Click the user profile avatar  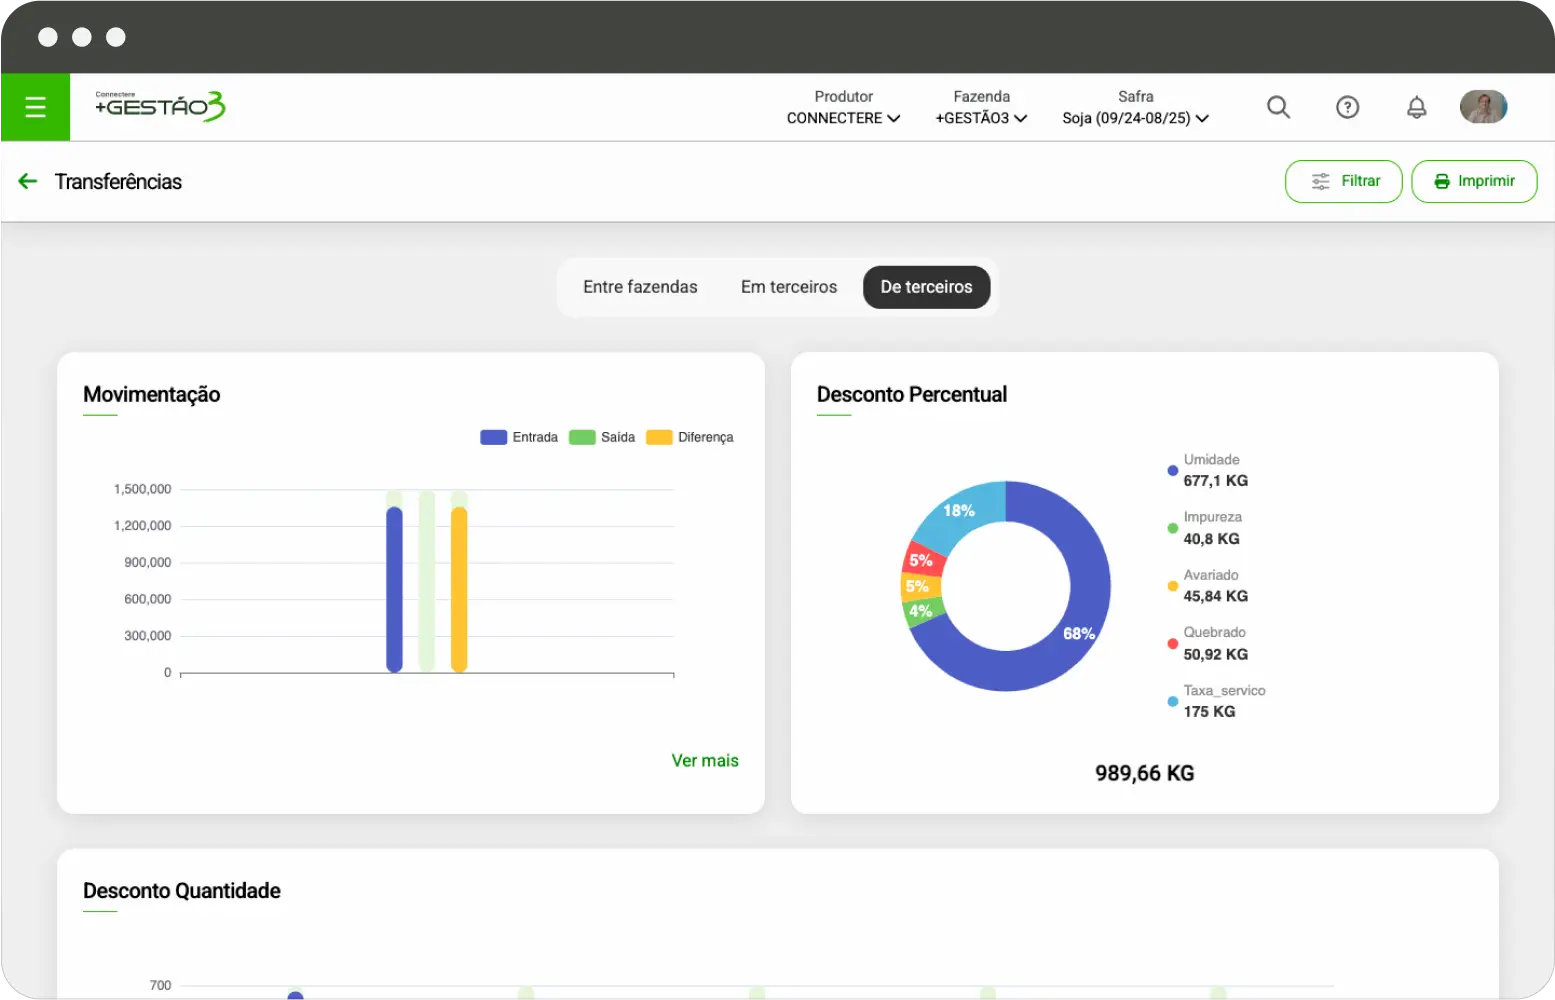1483,107
